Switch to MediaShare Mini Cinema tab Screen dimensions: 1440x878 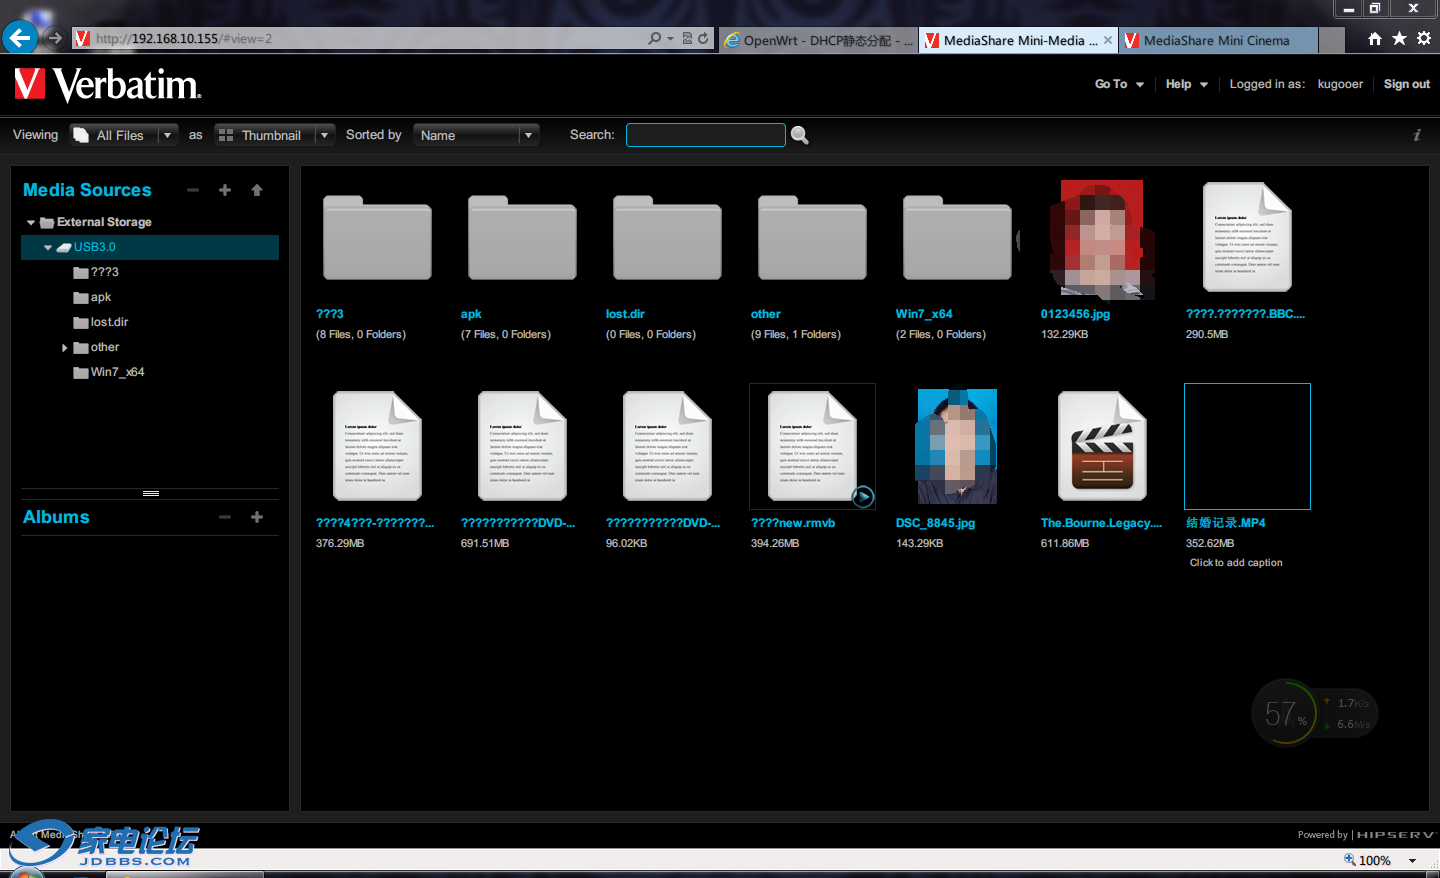pos(1216,40)
